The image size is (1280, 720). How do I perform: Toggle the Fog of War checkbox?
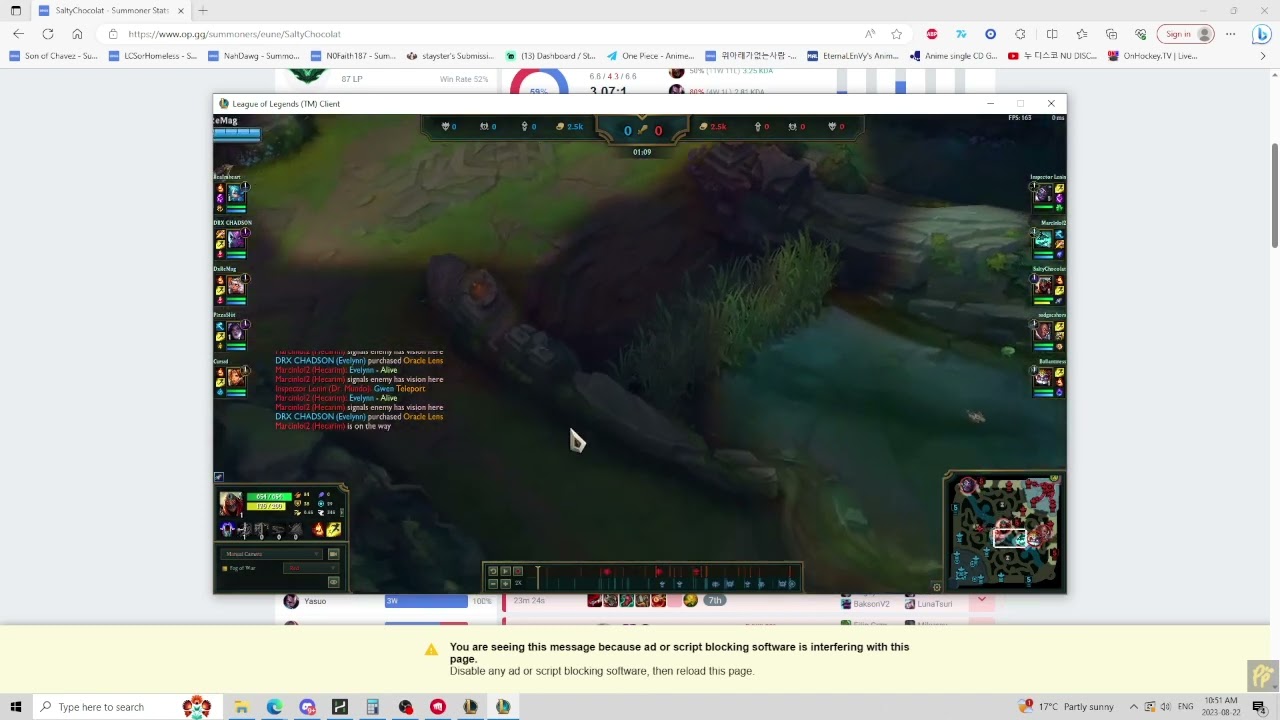[224, 568]
